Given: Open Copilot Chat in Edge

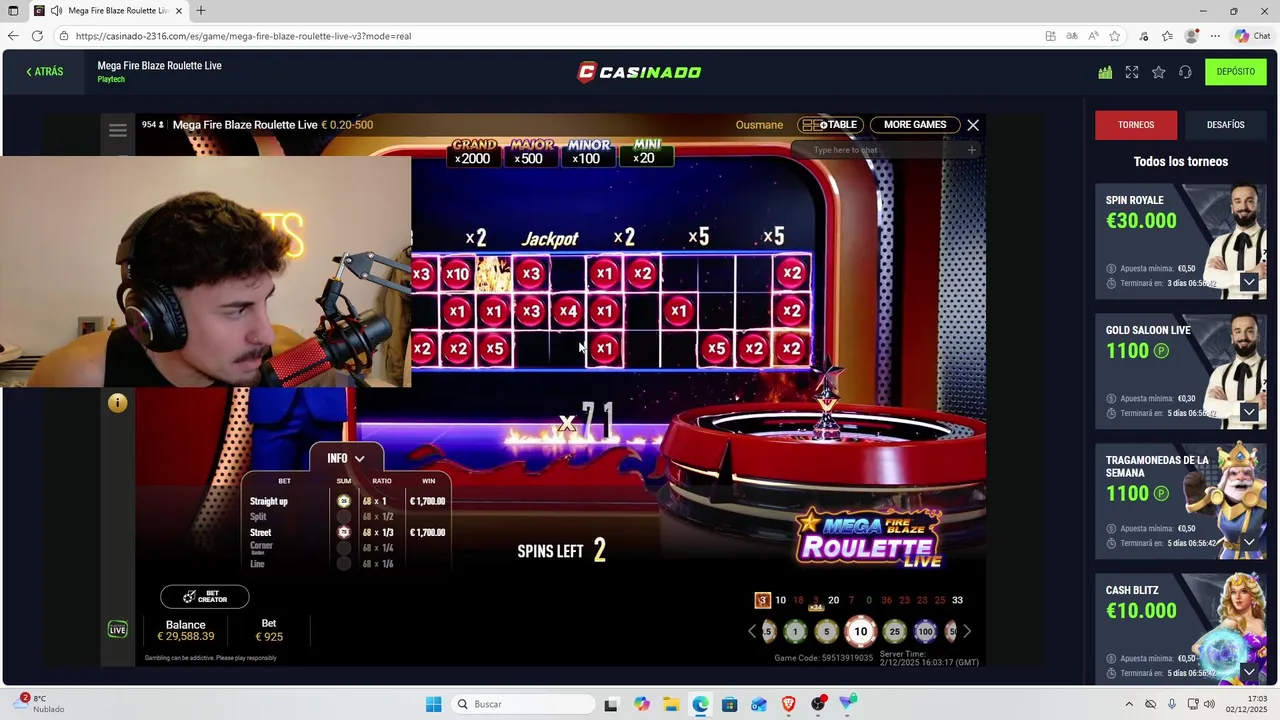Looking at the screenshot, I should [x=1253, y=36].
